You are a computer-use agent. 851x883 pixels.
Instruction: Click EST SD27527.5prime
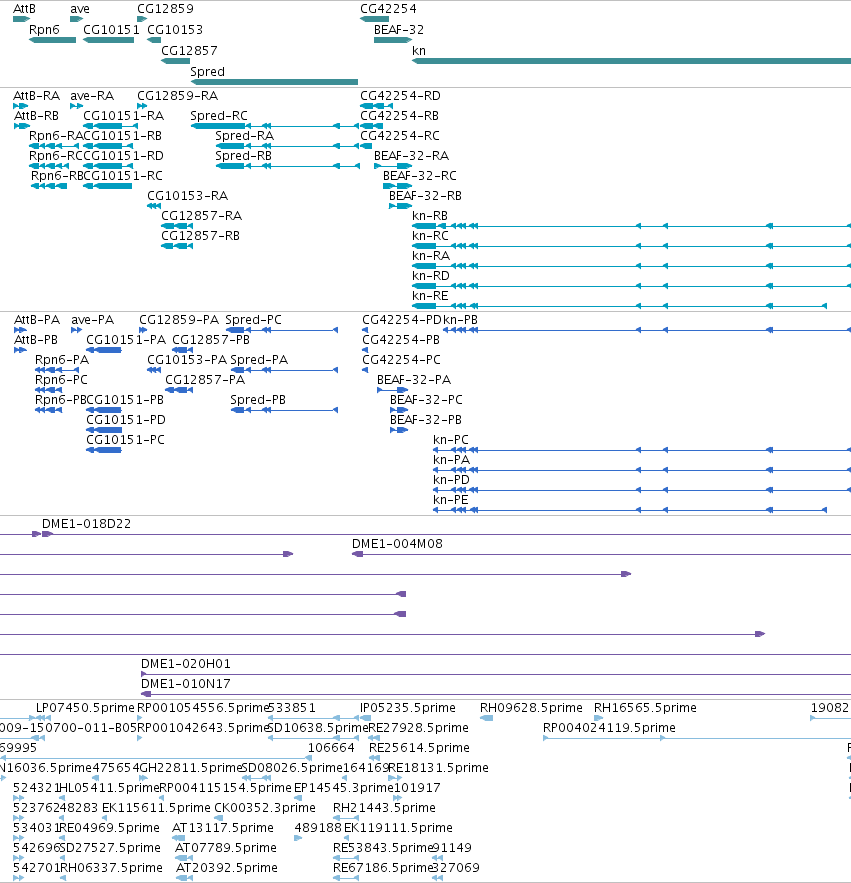pos(63,858)
